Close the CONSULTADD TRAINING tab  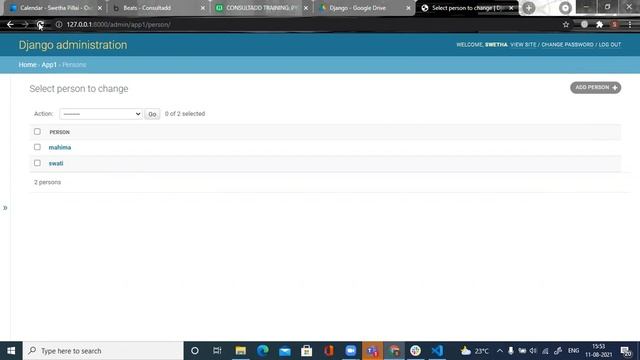[306, 8]
